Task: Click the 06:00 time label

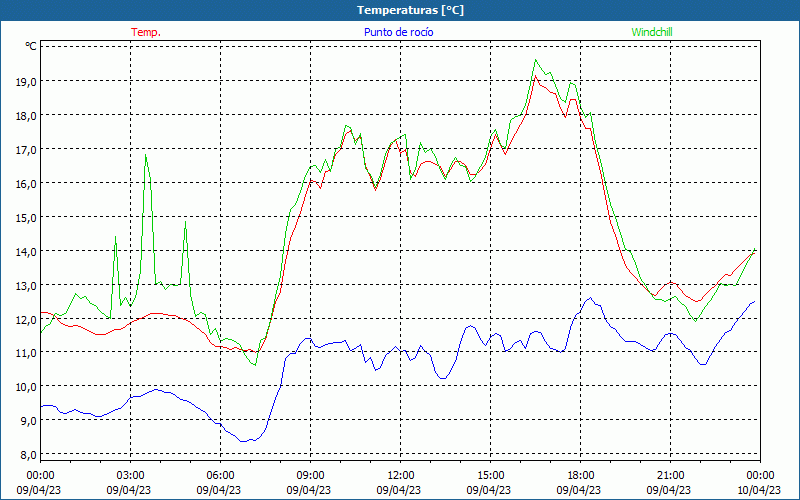Action: (220, 476)
